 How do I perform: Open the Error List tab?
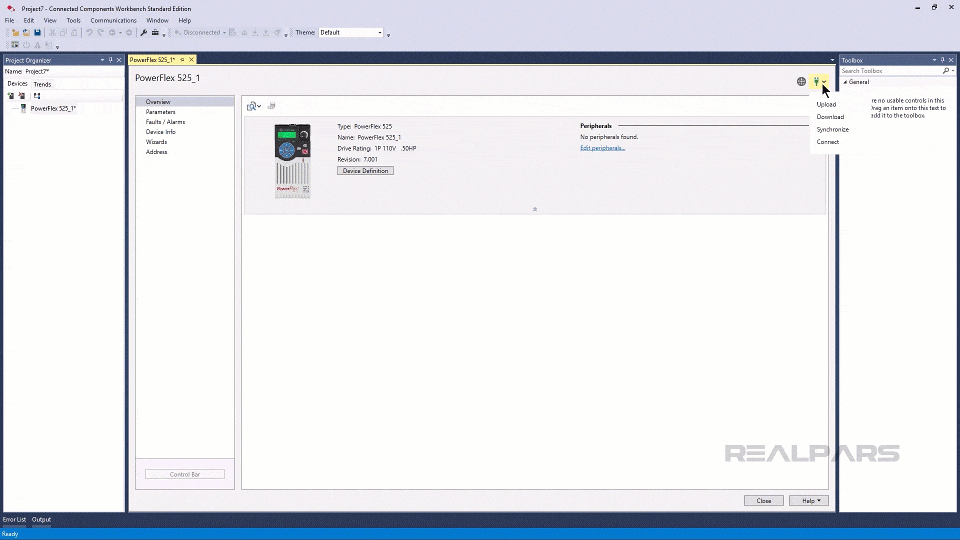click(14, 520)
